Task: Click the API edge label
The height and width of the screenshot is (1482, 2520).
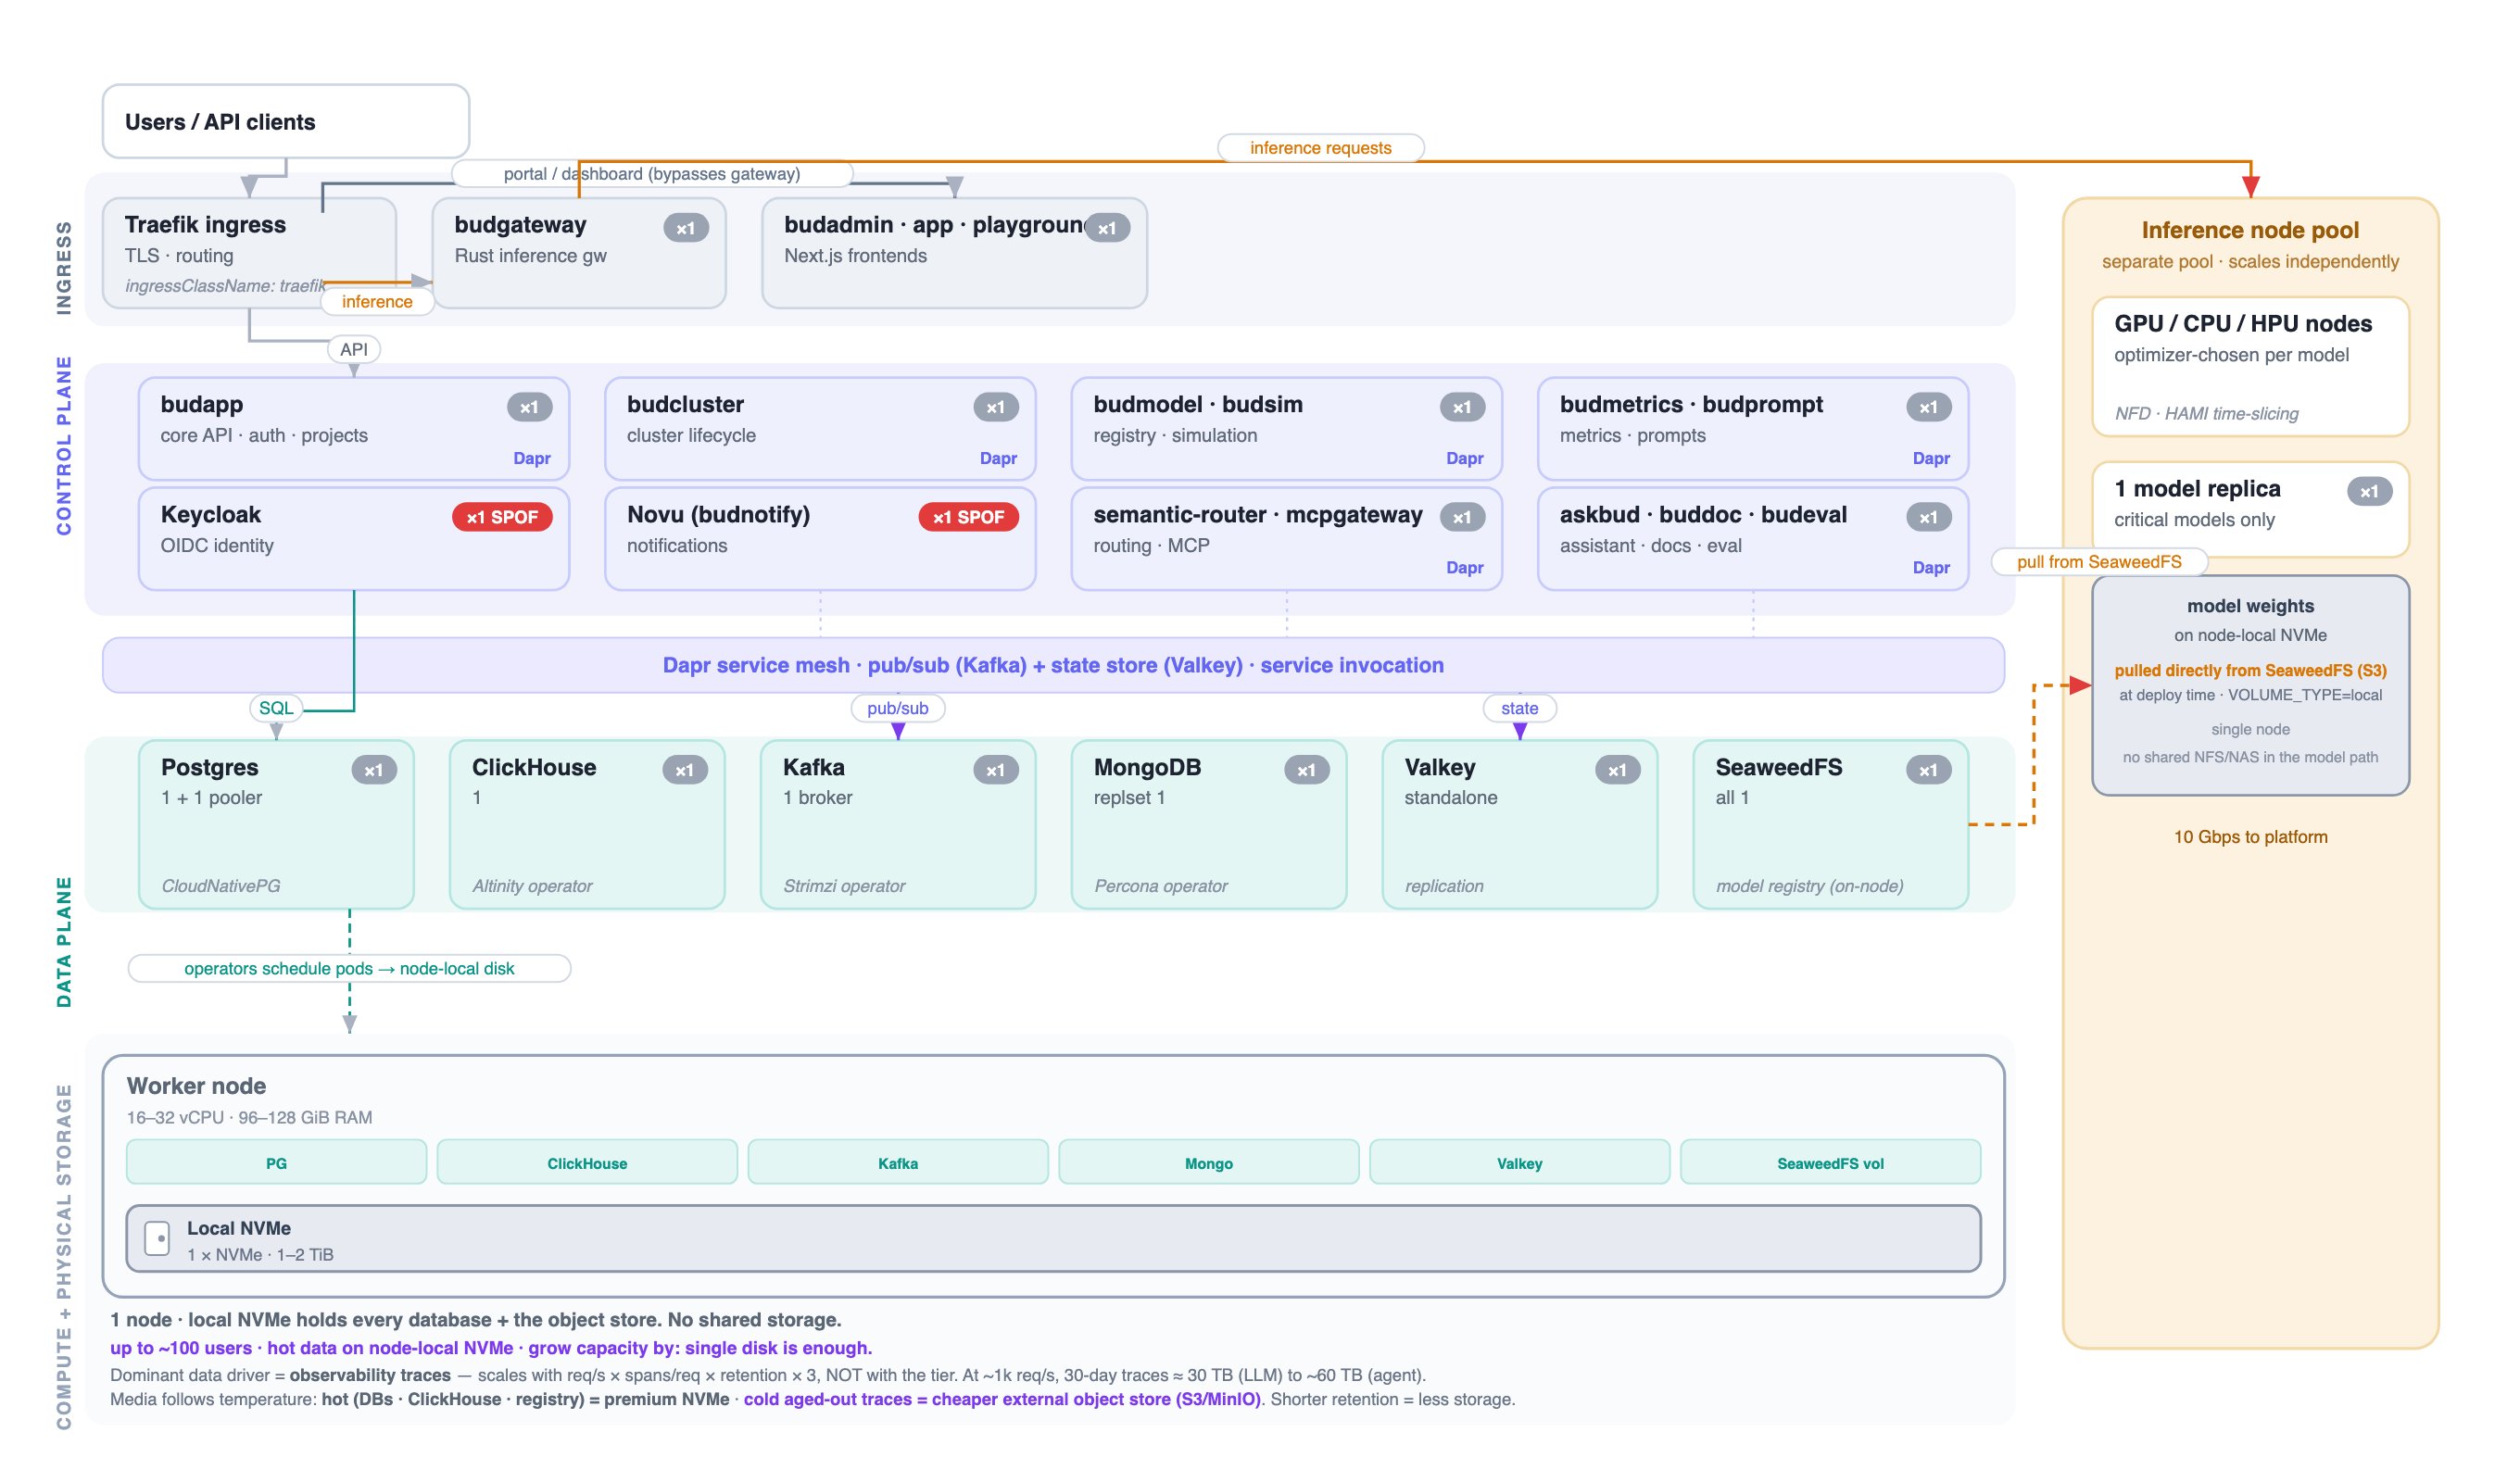Action: pos(354,350)
